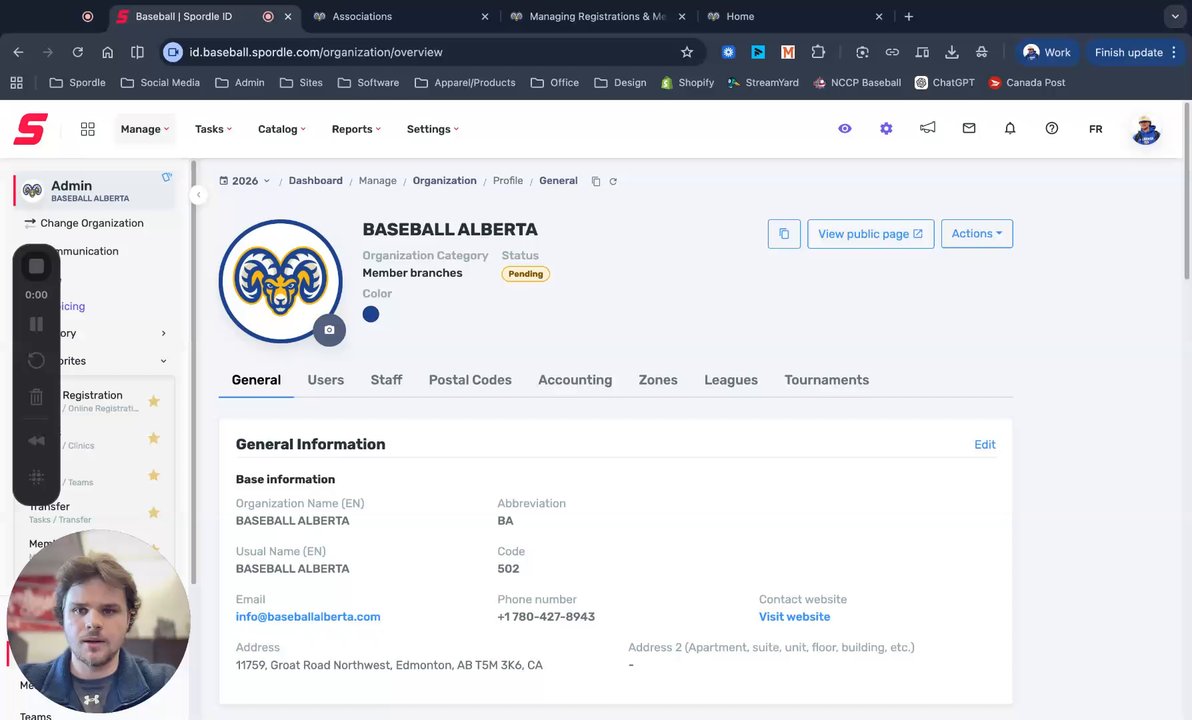Open the Manage menu
The image size is (1192, 720).
tap(144, 129)
